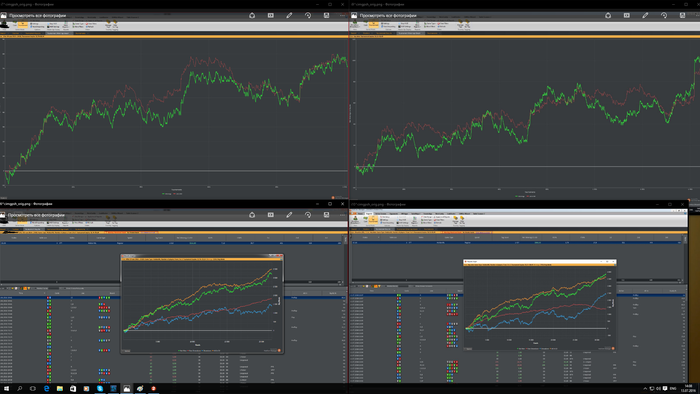Start slideshow in top-right Photos window
700x394 pixels.
point(627,15)
